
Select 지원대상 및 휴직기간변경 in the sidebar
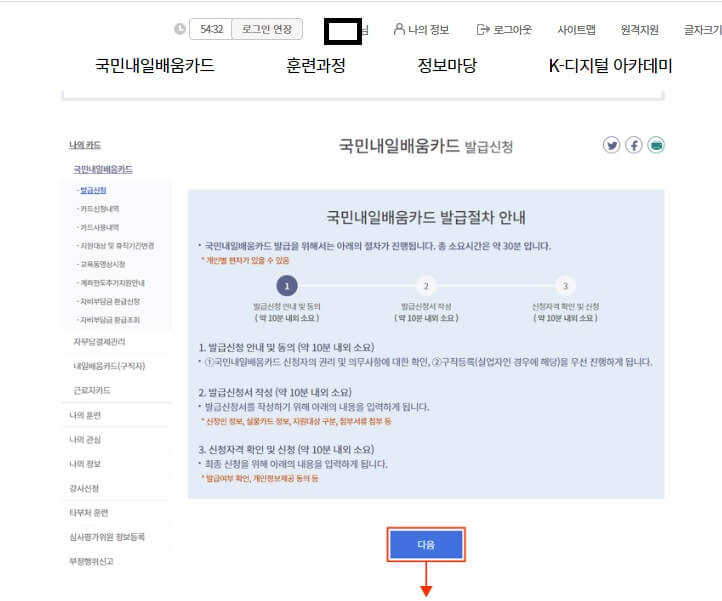coord(117,245)
